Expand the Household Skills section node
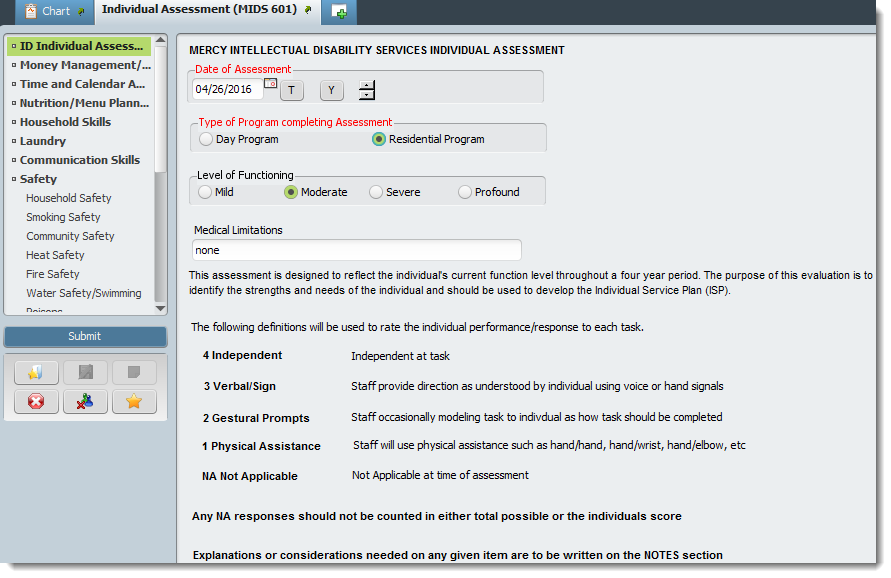 [14, 122]
